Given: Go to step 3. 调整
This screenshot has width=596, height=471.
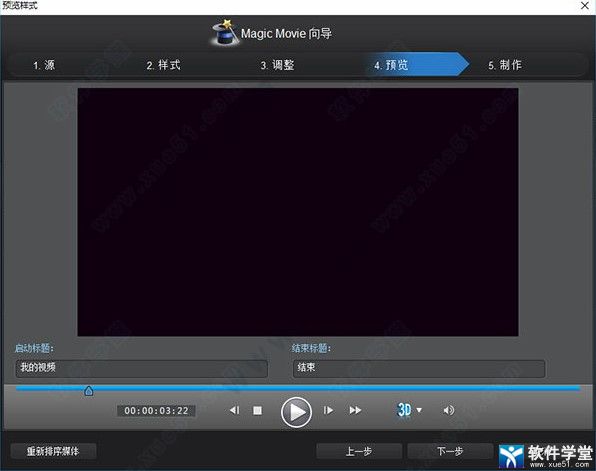Looking at the screenshot, I should 277,65.
